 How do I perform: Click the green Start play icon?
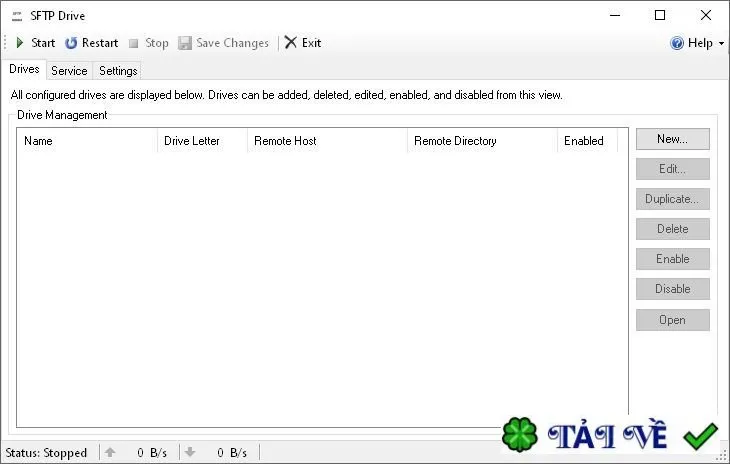point(20,43)
